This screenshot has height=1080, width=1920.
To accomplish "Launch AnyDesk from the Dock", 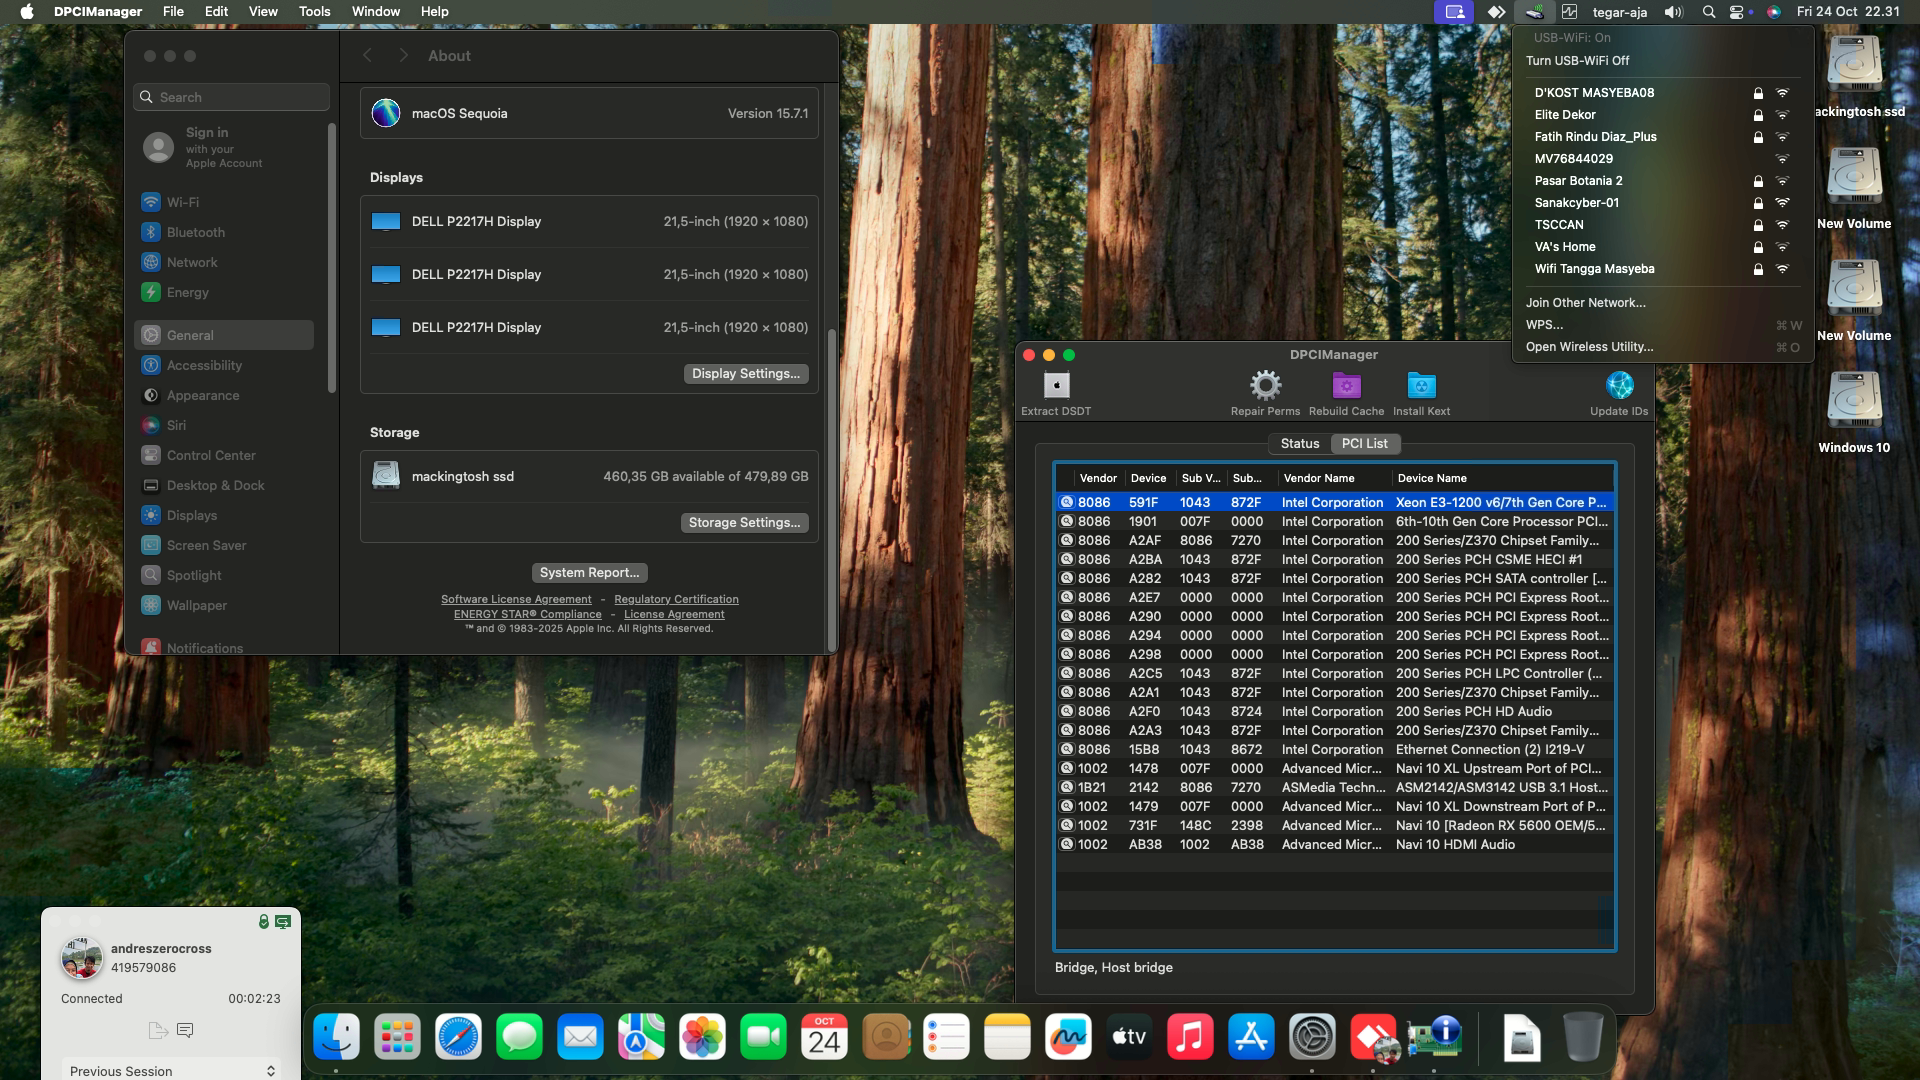I will tap(1374, 1037).
